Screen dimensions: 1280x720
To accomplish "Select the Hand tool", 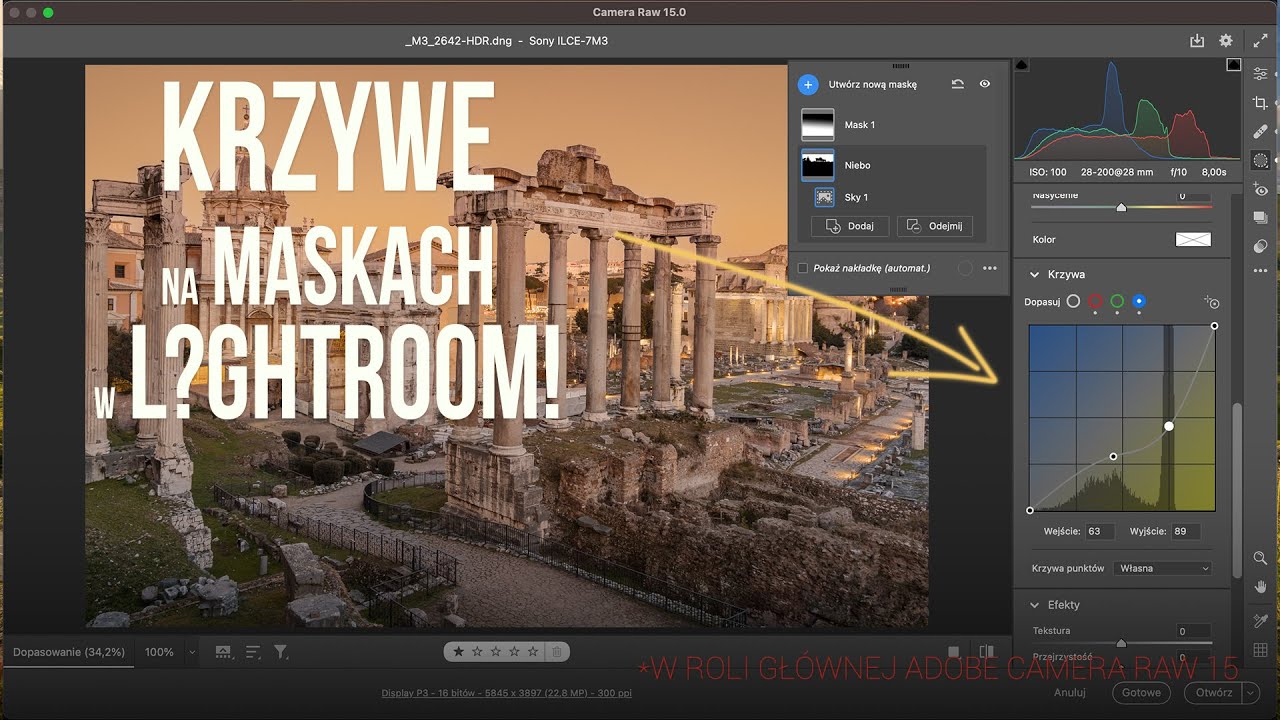I will 1260,586.
